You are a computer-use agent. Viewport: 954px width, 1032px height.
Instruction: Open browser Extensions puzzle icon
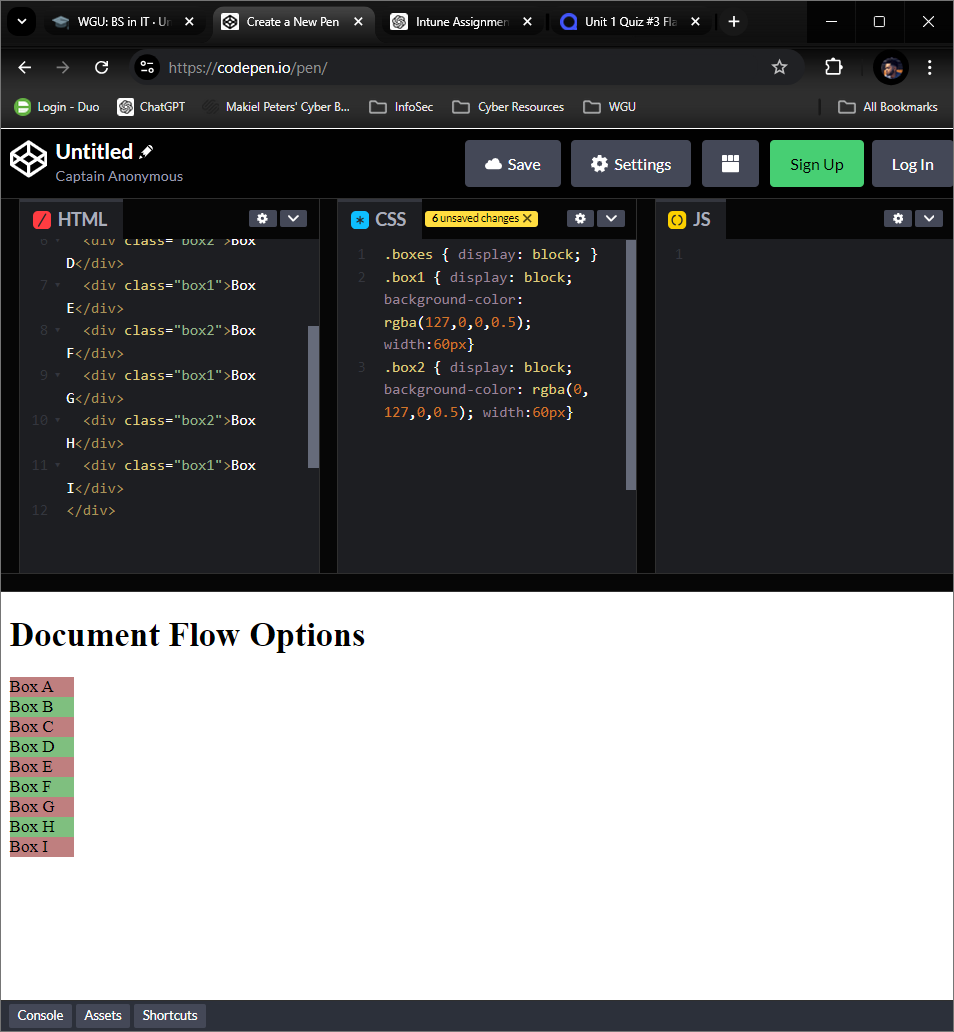tap(834, 67)
